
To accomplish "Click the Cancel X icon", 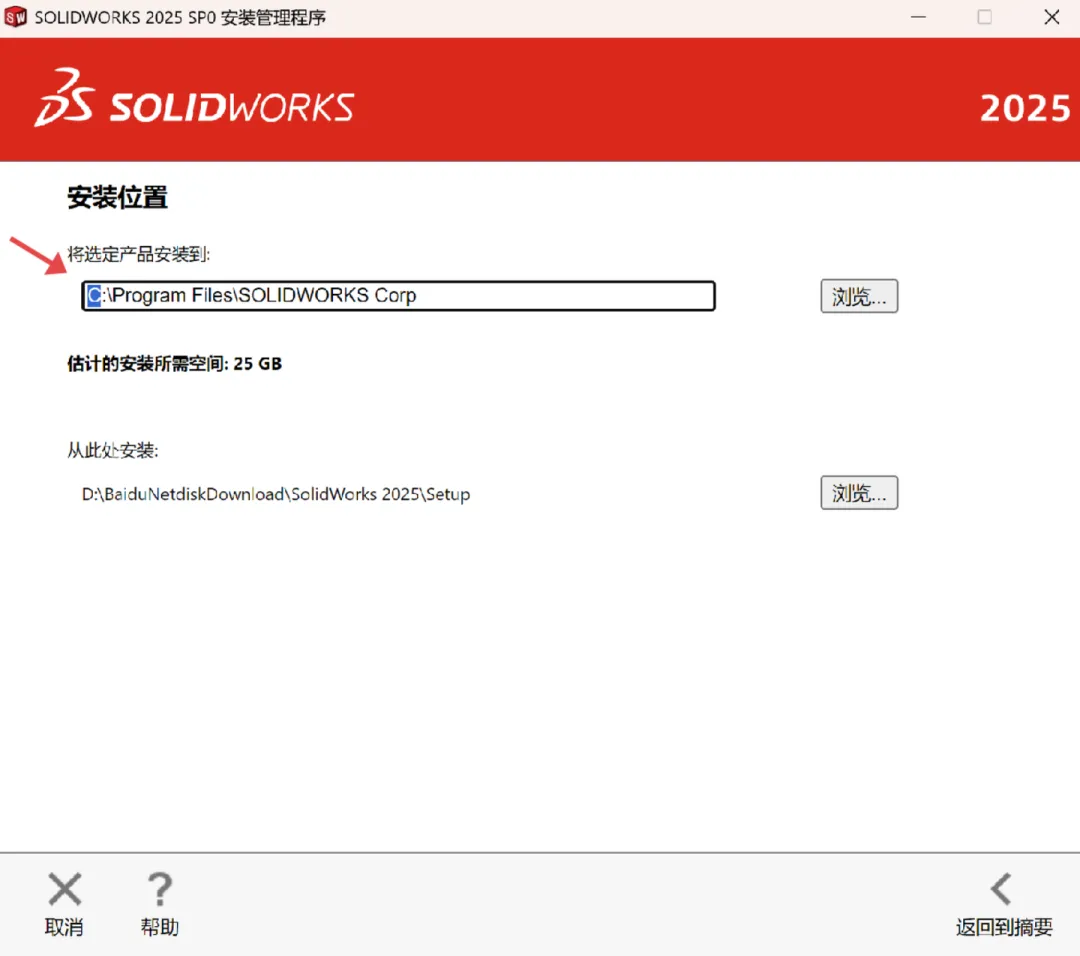I will click(65, 889).
